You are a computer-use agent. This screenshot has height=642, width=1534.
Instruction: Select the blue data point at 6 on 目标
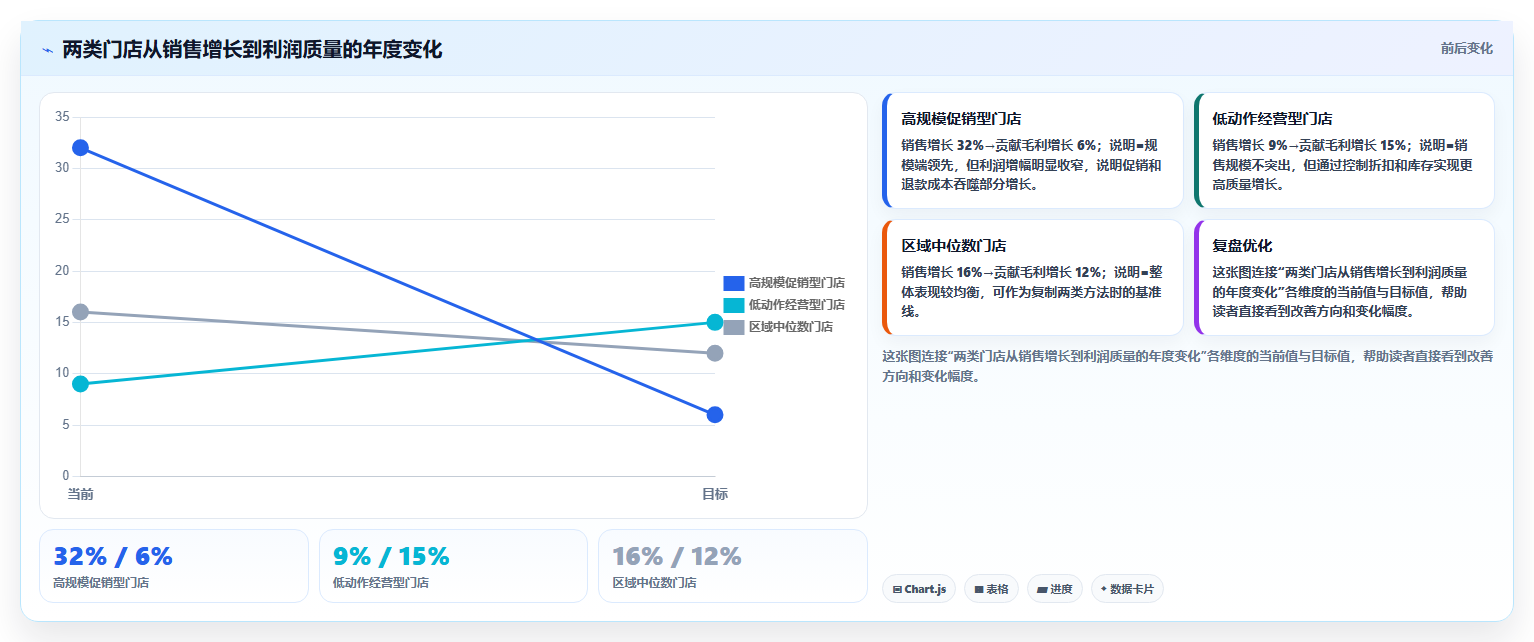(715, 415)
